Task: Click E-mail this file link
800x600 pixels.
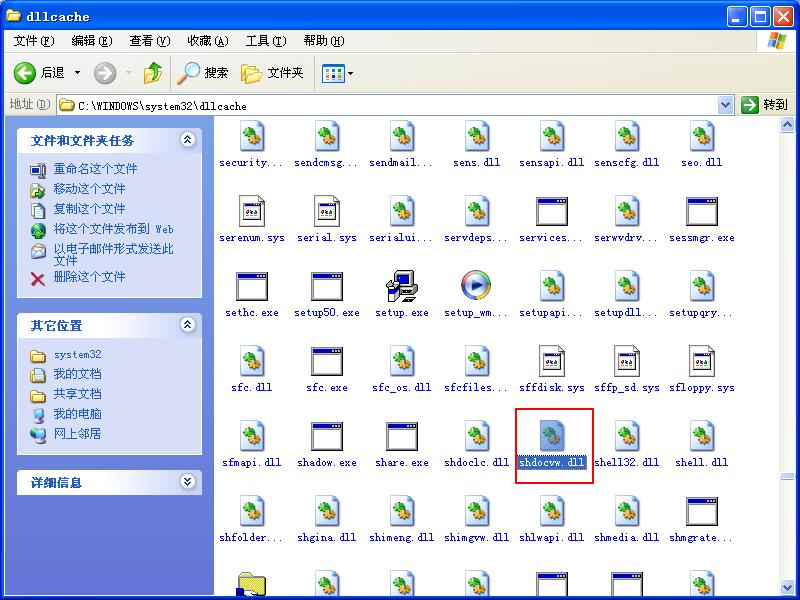Action: pos(113,255)
